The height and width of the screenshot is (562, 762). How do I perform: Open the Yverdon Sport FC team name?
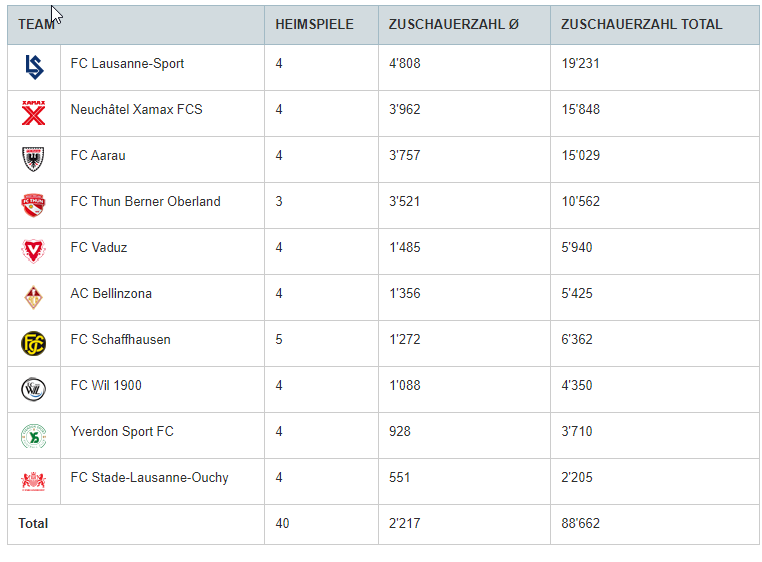pyautogui.click(x=122, y=432)
